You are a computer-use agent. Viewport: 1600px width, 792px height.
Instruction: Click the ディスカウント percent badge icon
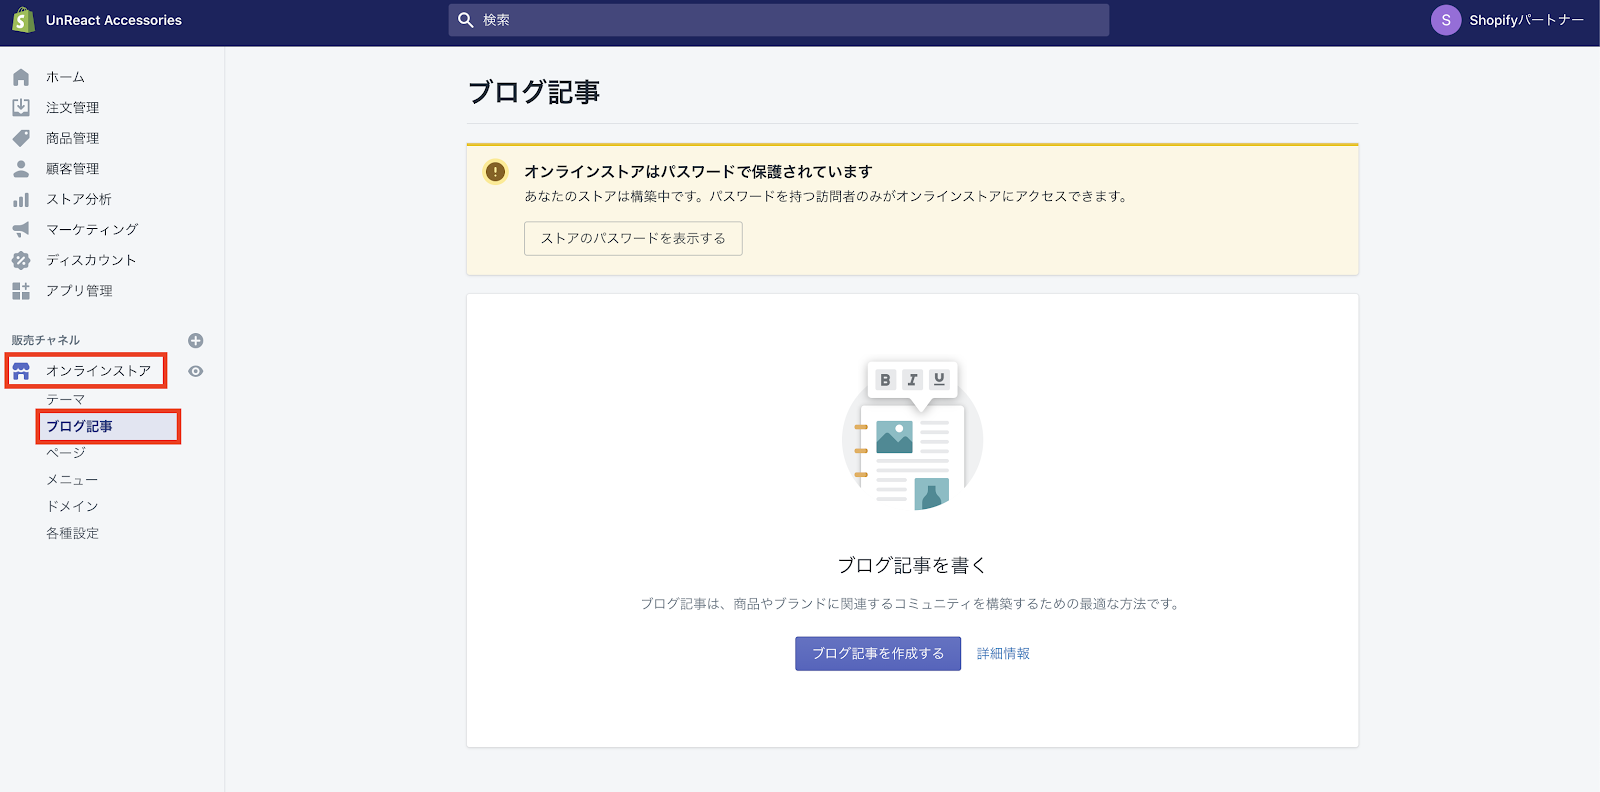pos(21,260)
